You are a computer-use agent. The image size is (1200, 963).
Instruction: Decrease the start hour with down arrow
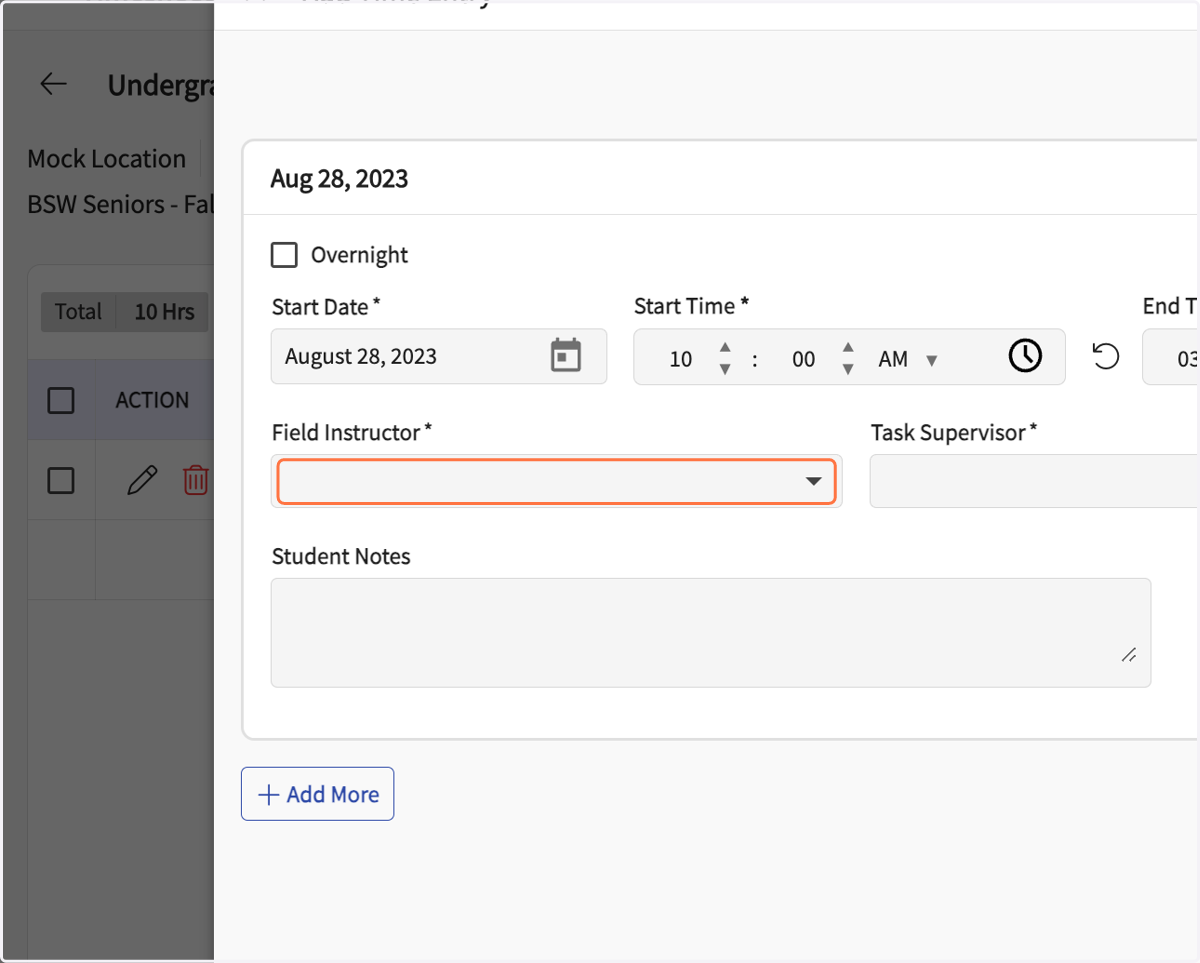(725, 369)
